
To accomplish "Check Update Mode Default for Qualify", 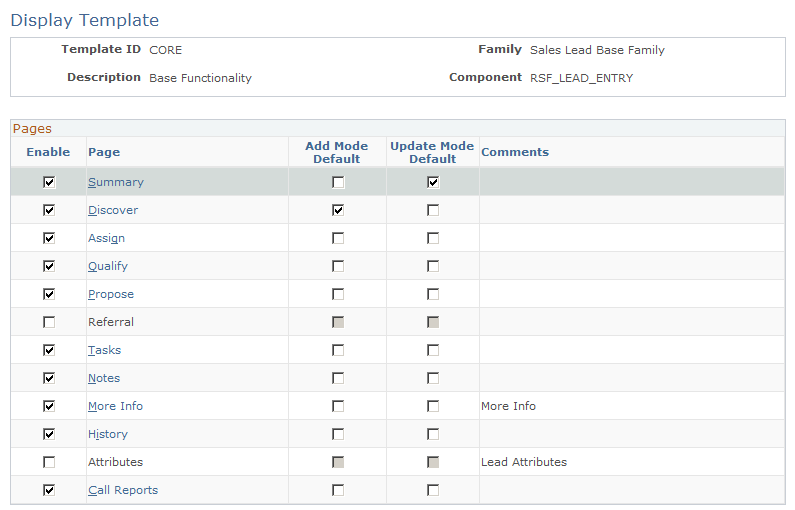I will 433,266.
